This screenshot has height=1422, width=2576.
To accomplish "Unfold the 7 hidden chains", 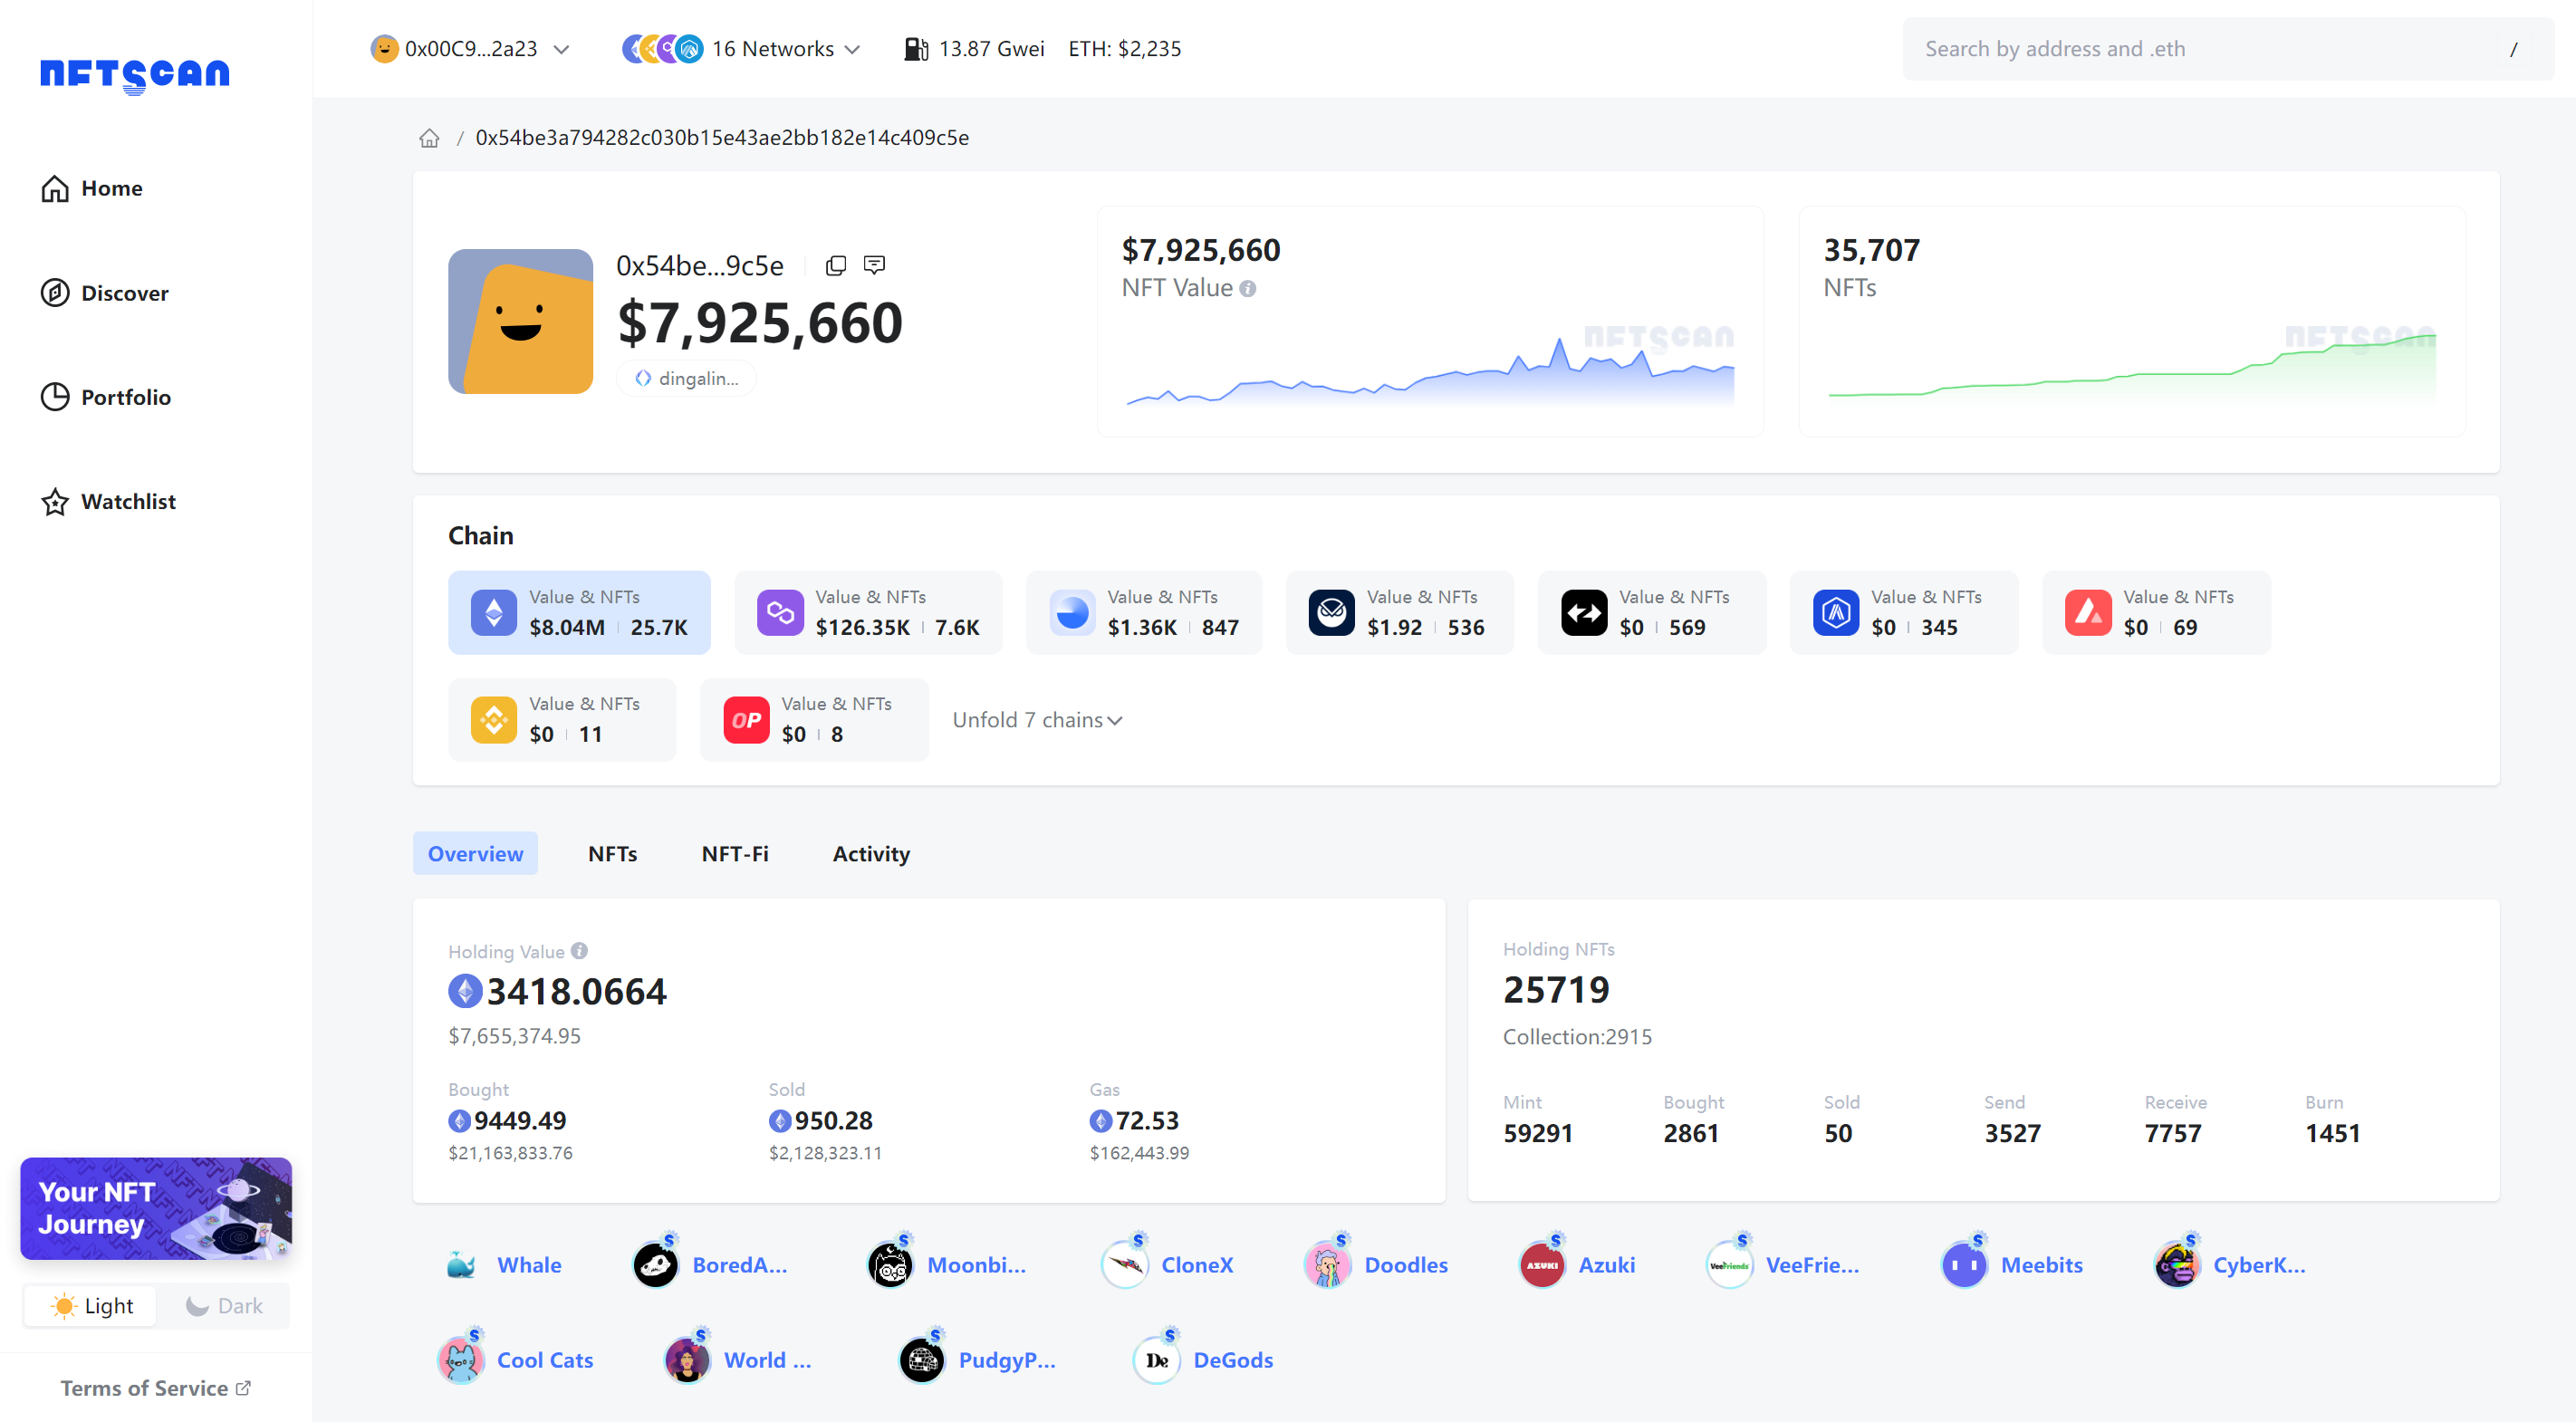I will pyautogui.click(x=1037, y=719).
